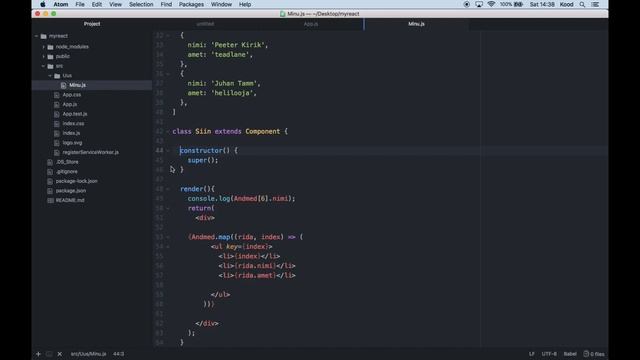Screen dimensions: 640x360
Task: Expand the public folder arrow
Action: (43, 57)
